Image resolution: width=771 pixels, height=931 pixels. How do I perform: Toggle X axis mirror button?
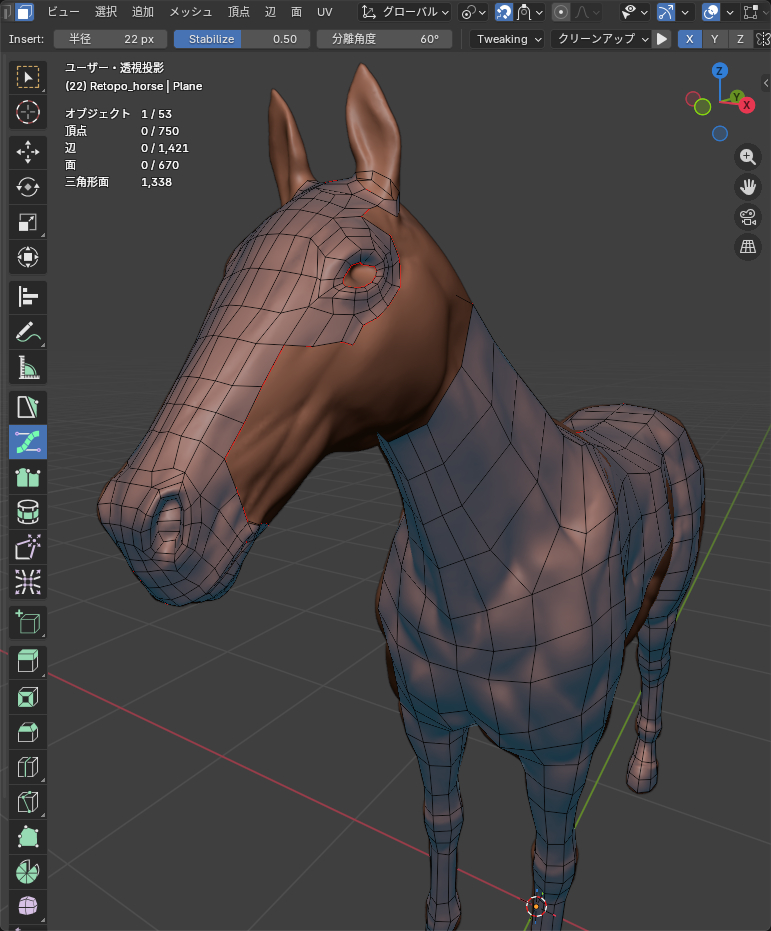coord(689,39)
